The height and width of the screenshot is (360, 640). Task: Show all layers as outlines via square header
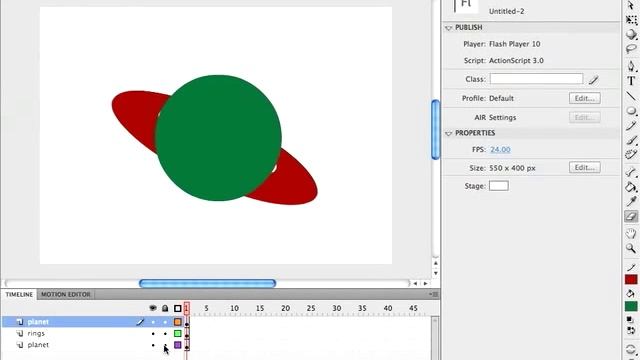(x=178, y=308)
